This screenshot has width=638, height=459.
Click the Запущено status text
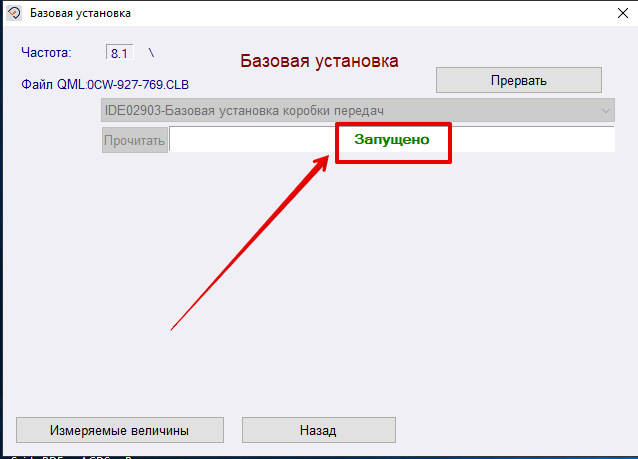(392, 140)
